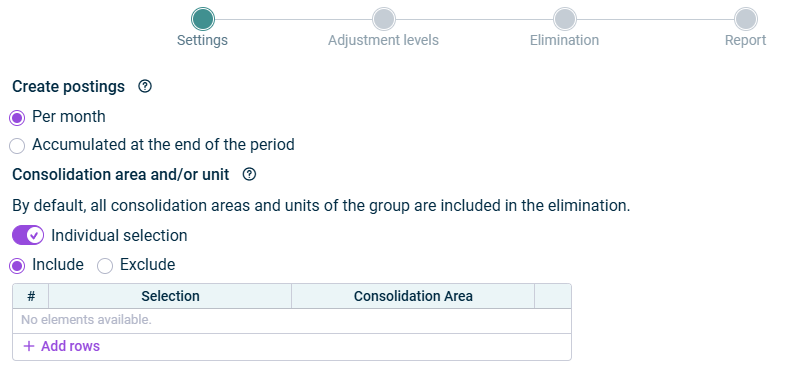Click the help icon beside Create postings
The image size is (811, 375).
point(145,86)
